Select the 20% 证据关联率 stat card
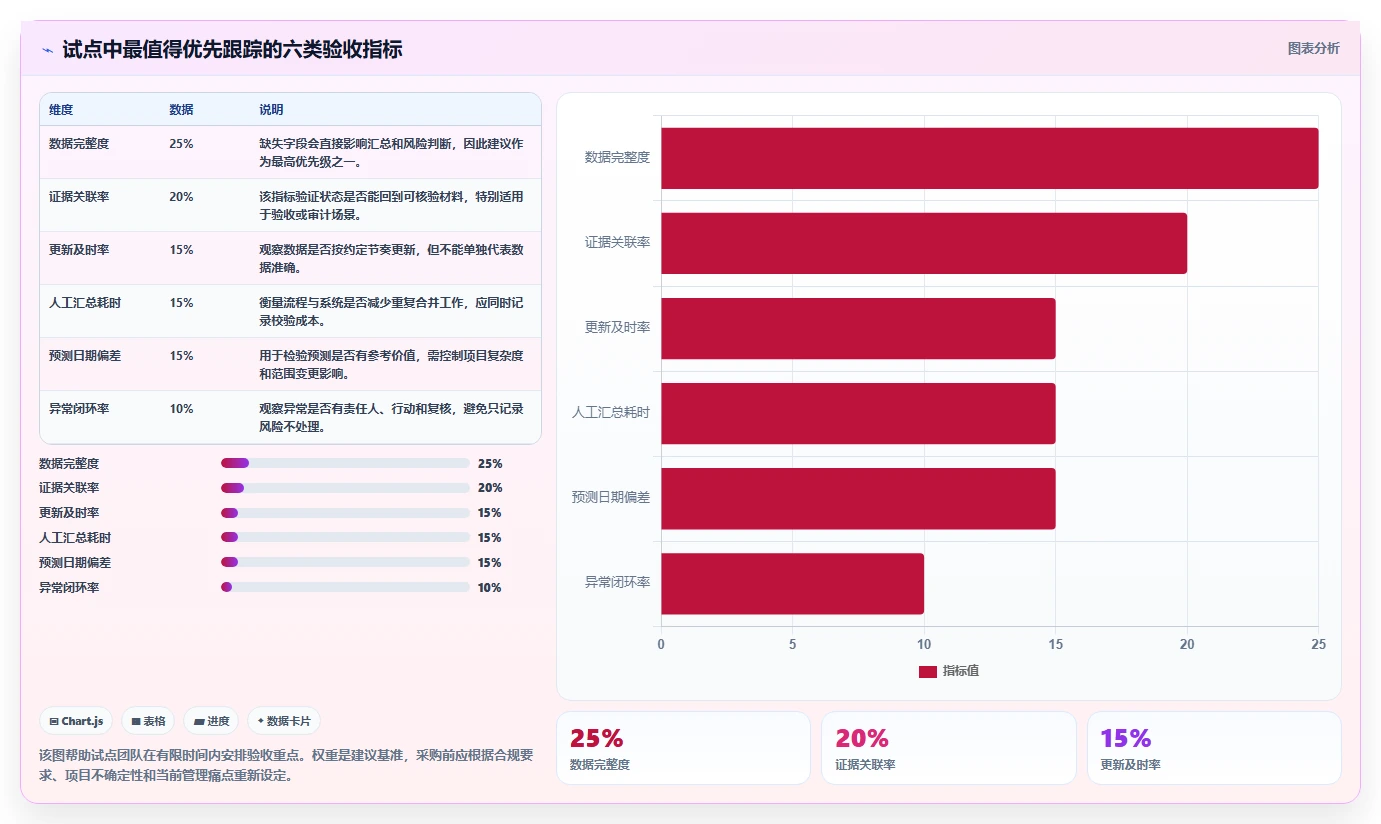The image size is (1381, 824). click(949, 748)
